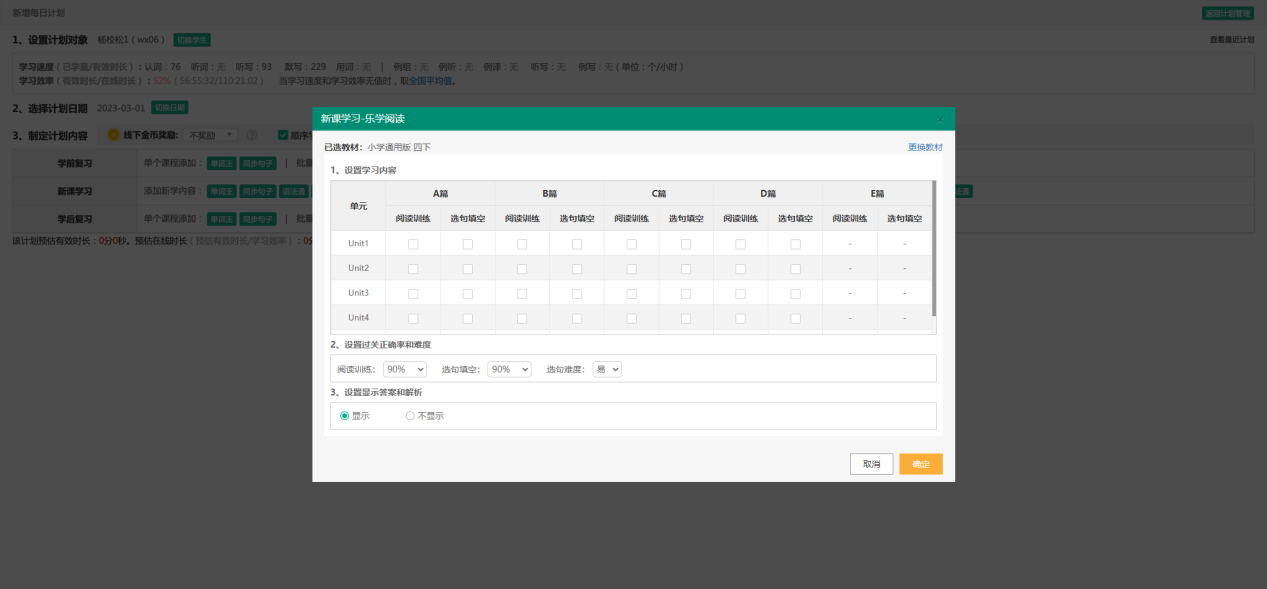Tick Unit1 C篇 选句填空 checkbox
The width and height of the screenshot is (1267, 589).
coord(686,244)
